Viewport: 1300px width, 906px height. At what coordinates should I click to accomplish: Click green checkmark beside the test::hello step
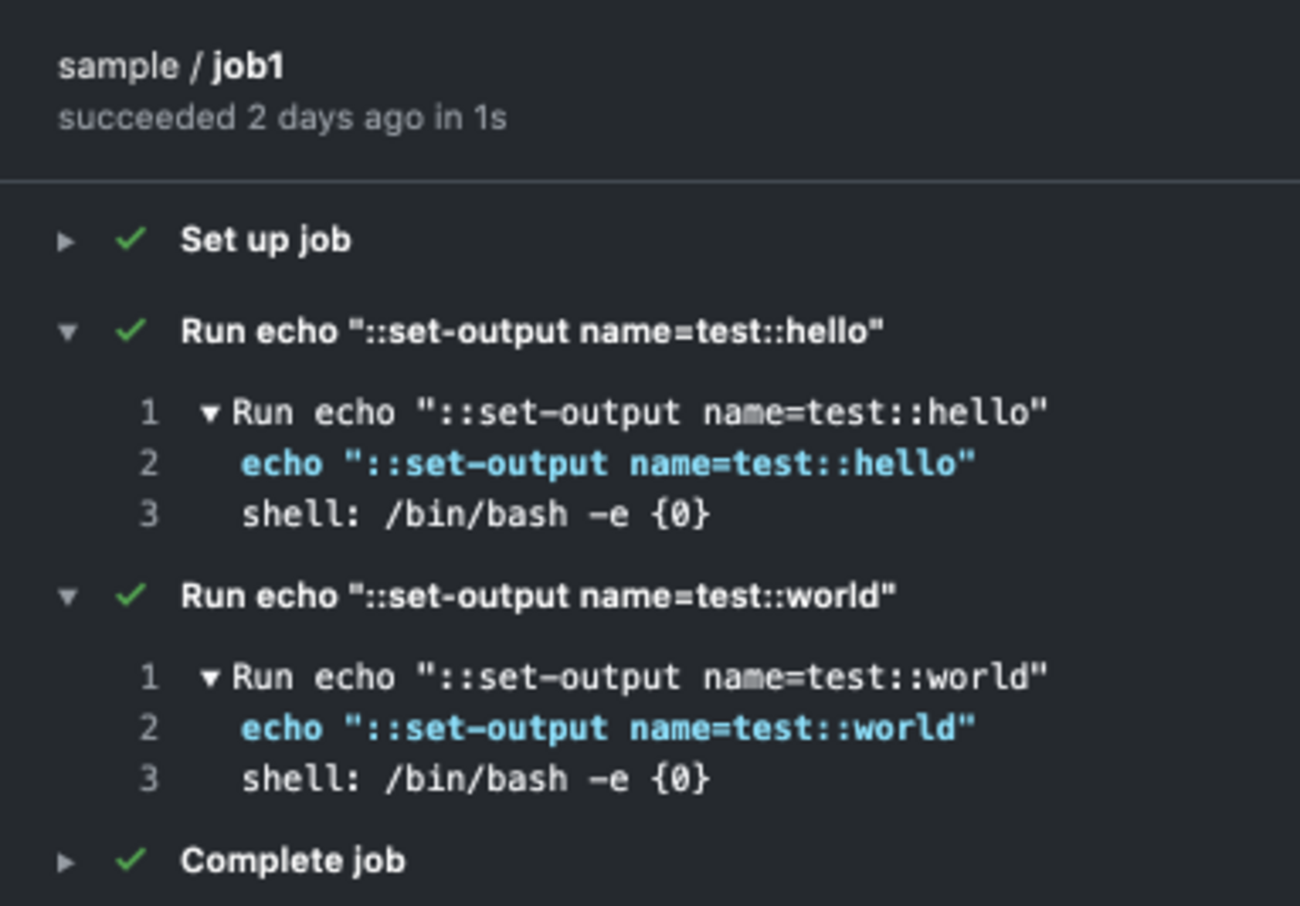click(131, 331)
